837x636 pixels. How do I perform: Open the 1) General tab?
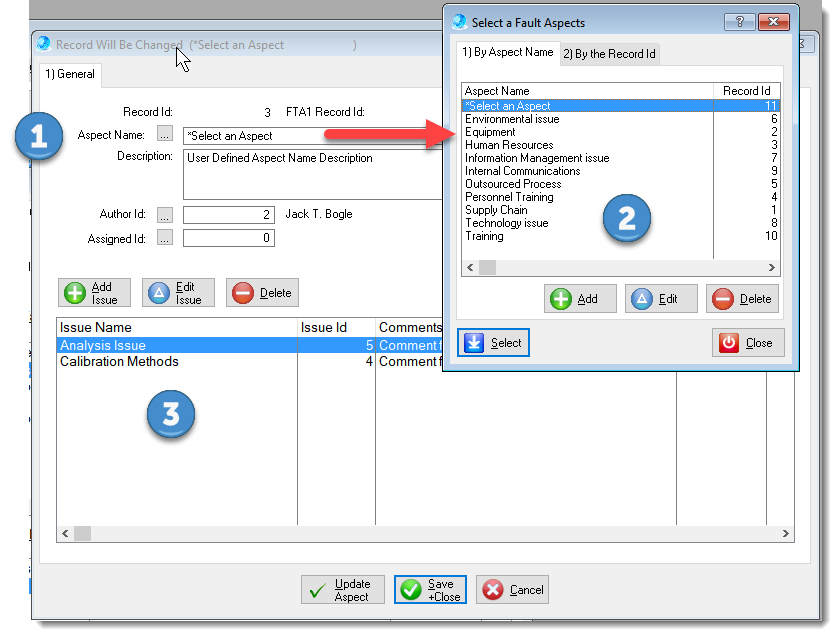coord(70,74)
